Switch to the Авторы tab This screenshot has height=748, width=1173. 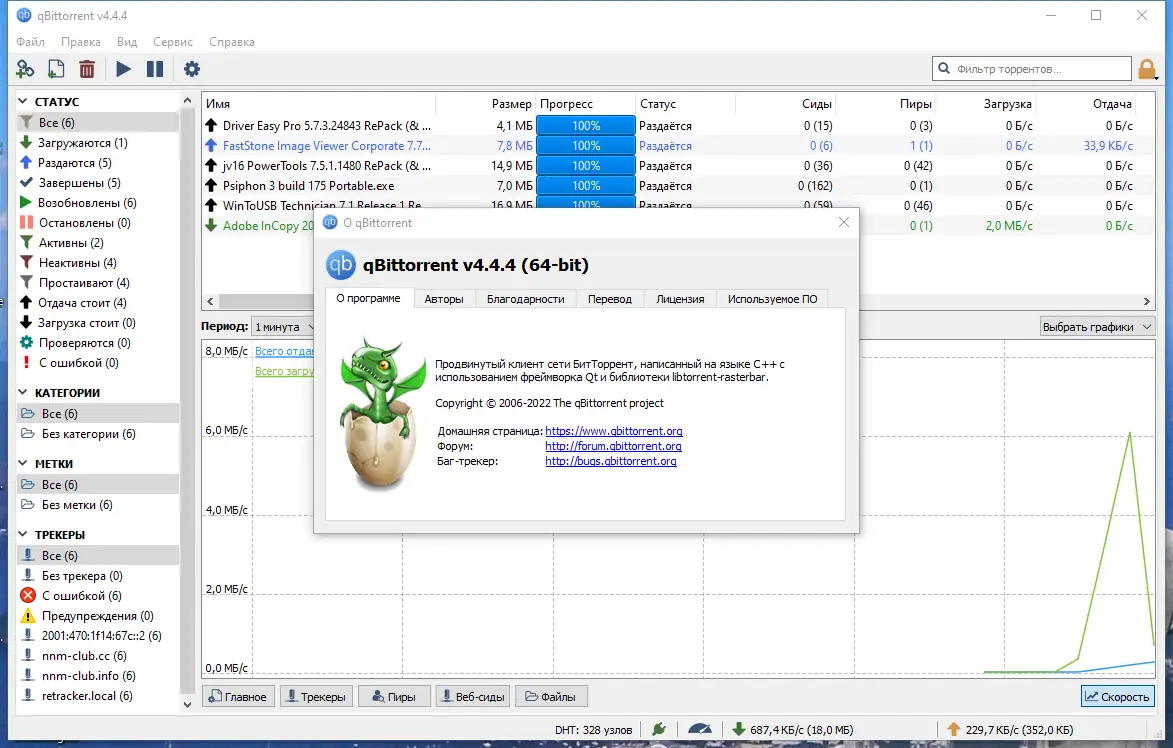pyautogui.click(x=444, y=299)
